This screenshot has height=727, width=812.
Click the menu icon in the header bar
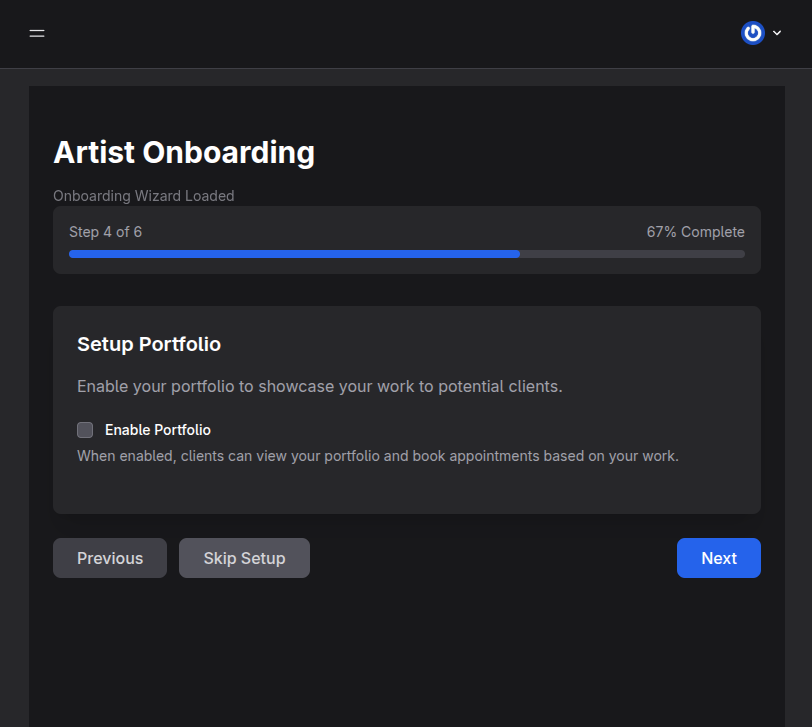tap(37, 33)
